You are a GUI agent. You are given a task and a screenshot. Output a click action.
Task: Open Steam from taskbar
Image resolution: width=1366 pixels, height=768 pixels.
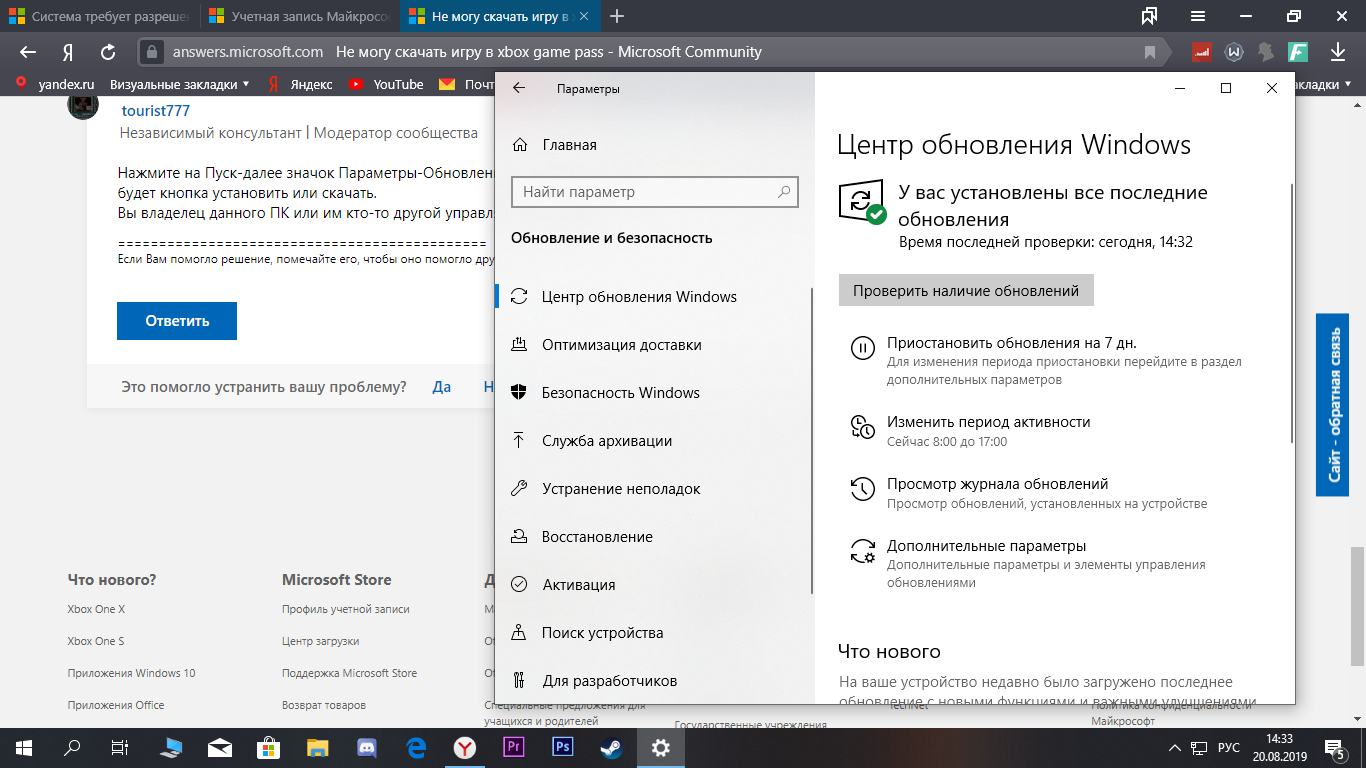point(611,748)
